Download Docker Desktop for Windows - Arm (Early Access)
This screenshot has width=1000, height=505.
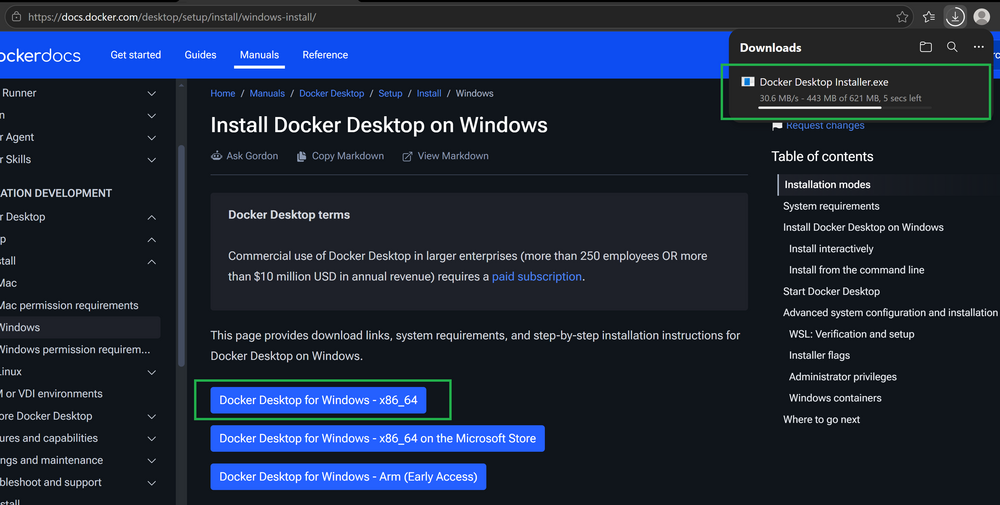[x=348, y=477]
